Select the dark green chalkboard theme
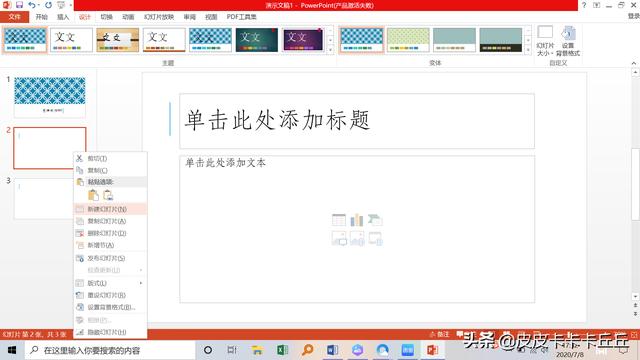 (x=257, y=40)
